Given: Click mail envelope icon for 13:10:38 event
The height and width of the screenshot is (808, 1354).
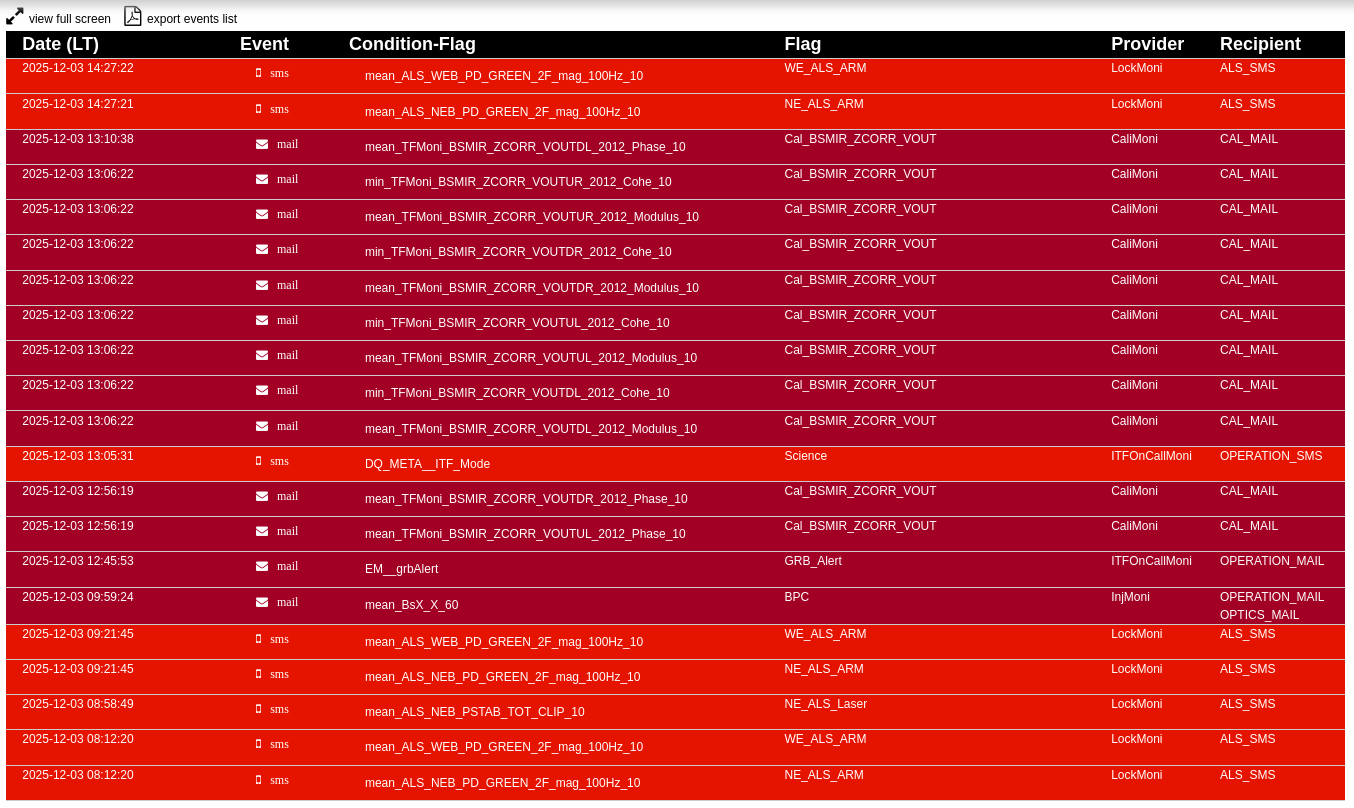Looking at the screenshot, I should coord(262,144).
